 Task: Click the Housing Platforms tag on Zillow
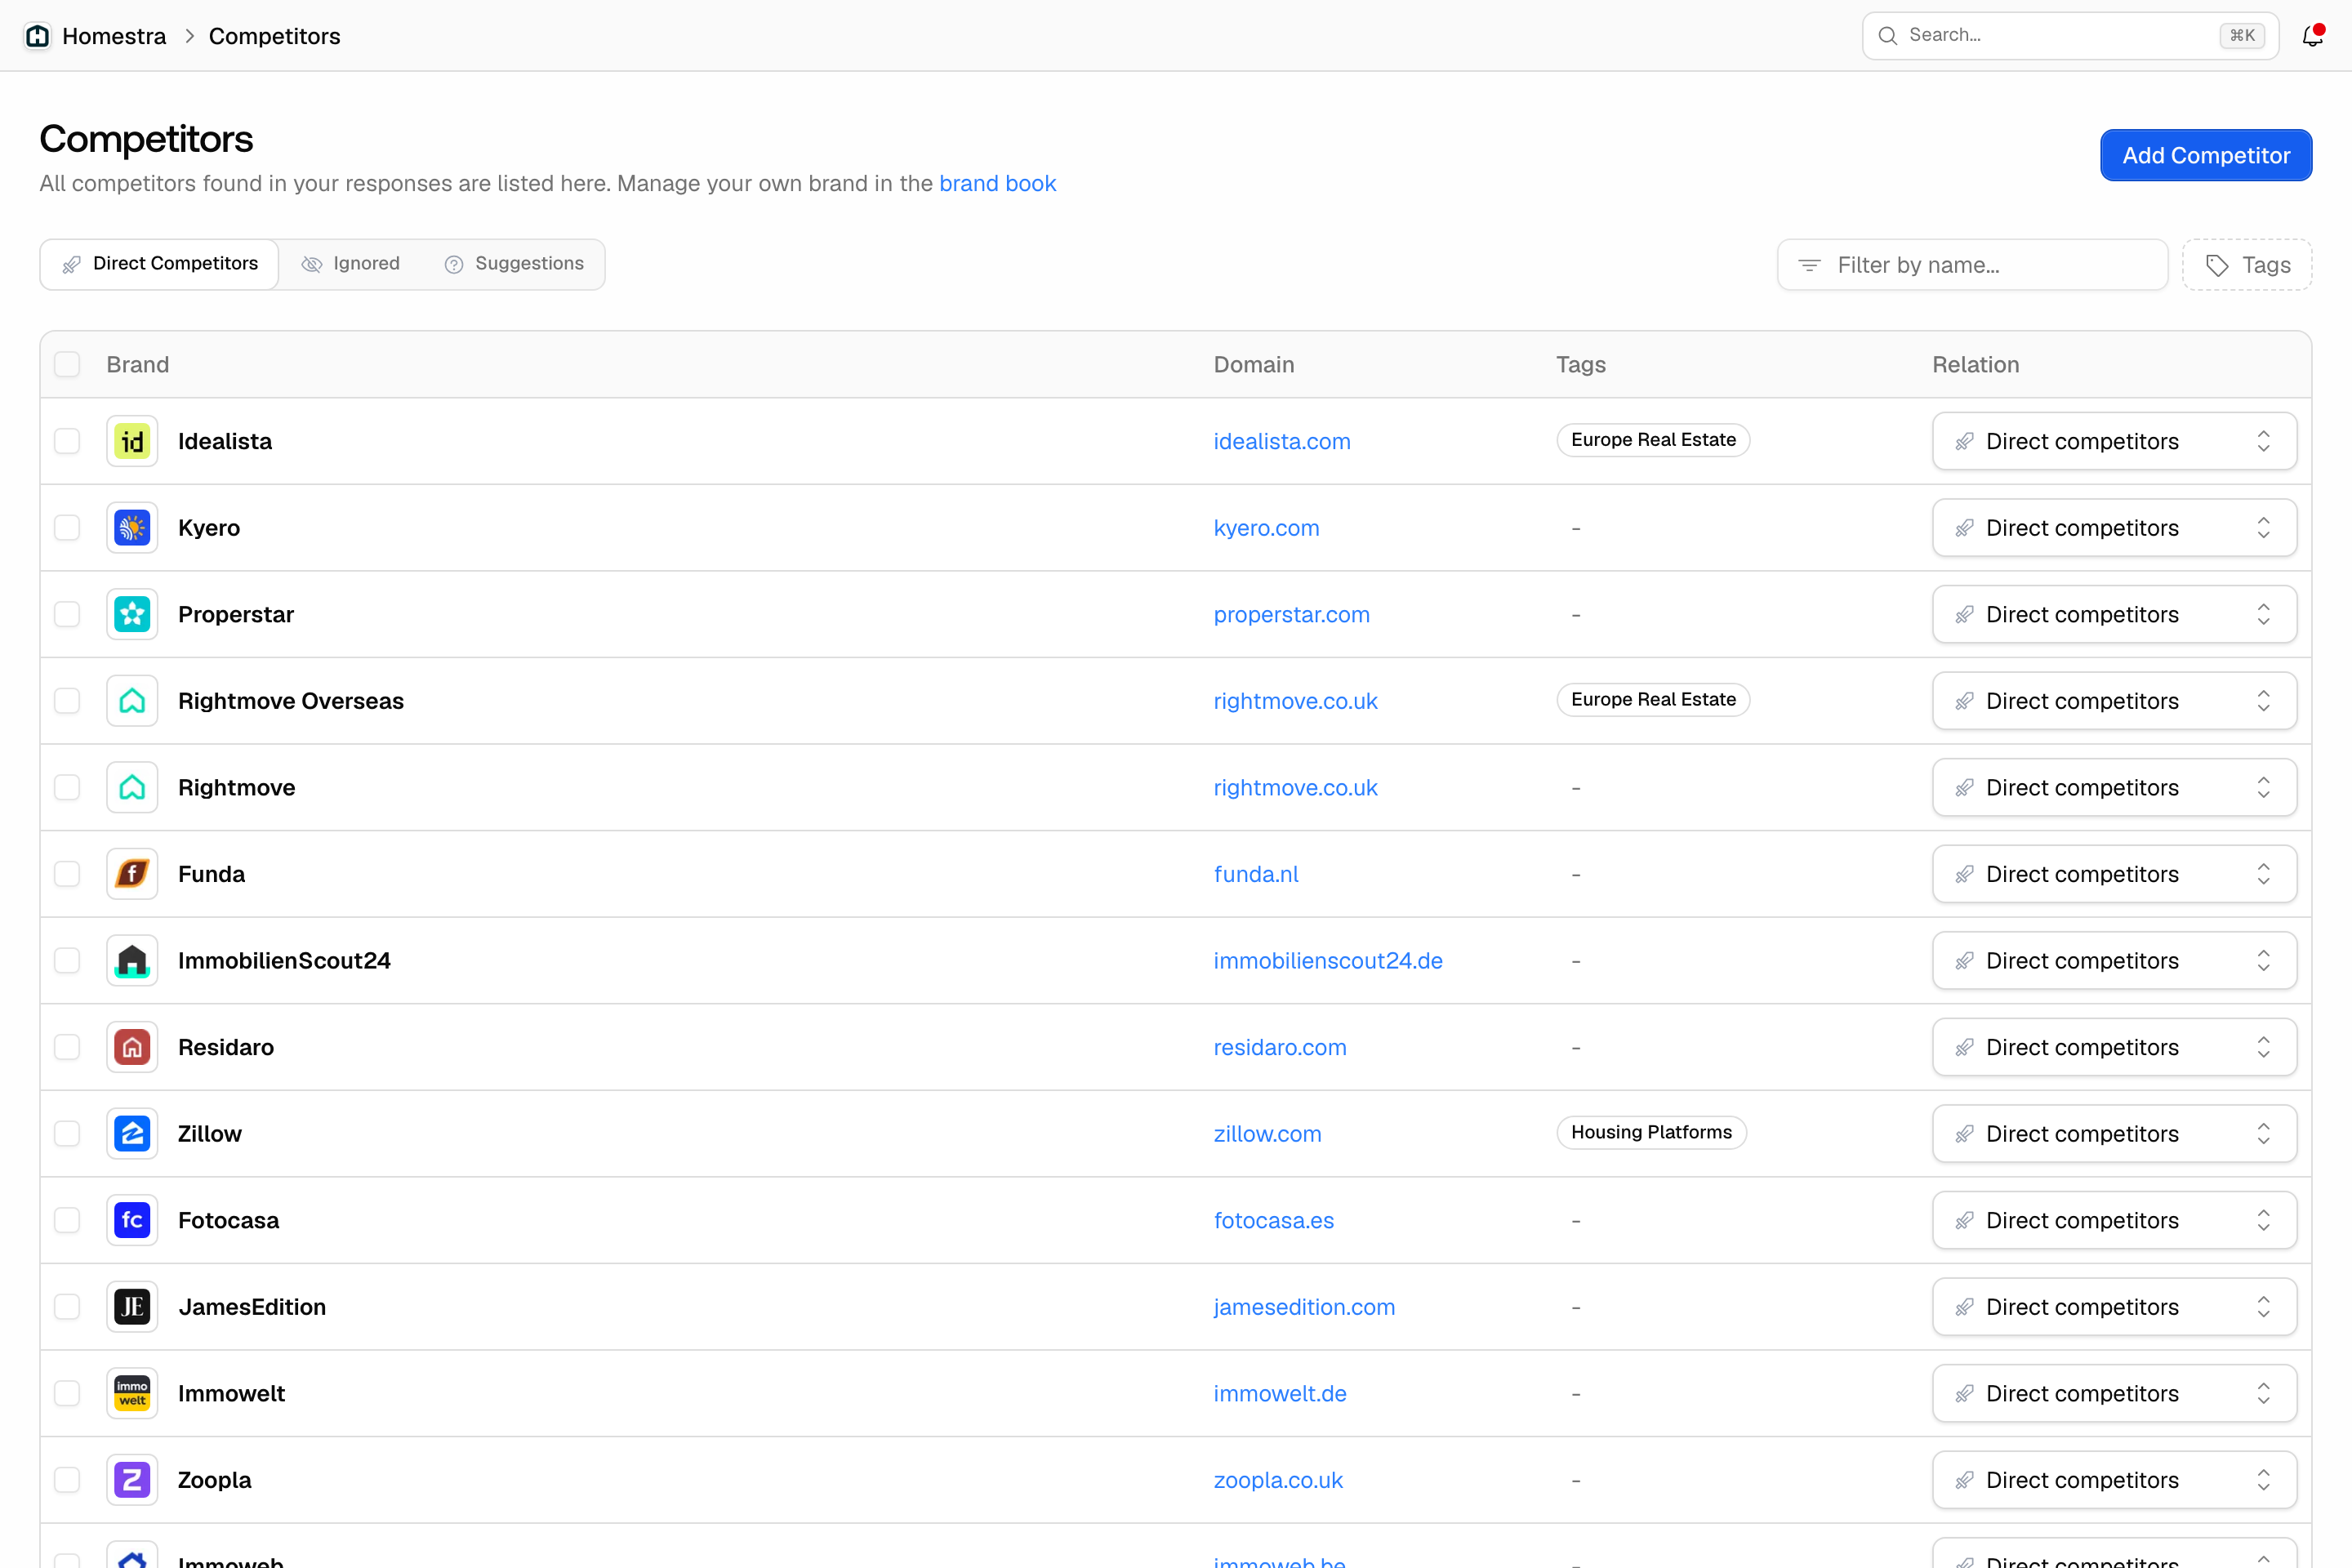coord(1651,1132)
